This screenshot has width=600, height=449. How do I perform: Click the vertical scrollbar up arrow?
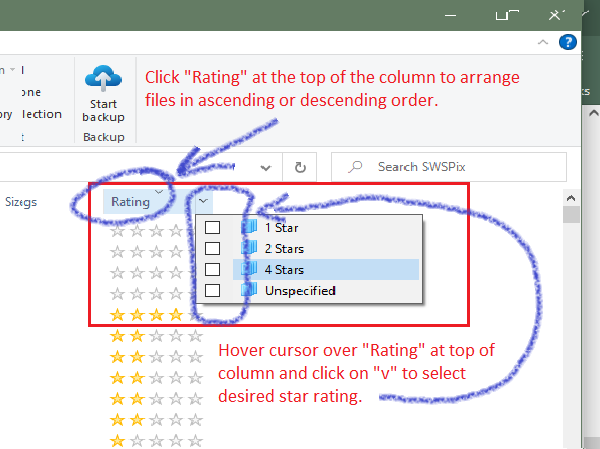click(572, 196)
